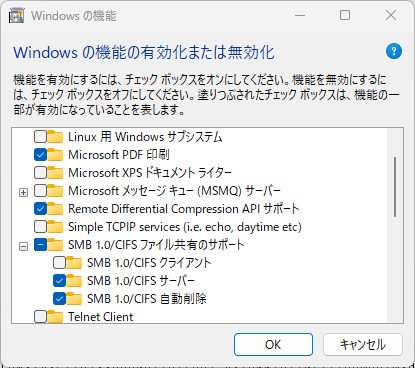Screen dimensions: 415x368
Task: Check the SMB 1.0/CIFS クライアント checkbox
Action: coord(59,263)
